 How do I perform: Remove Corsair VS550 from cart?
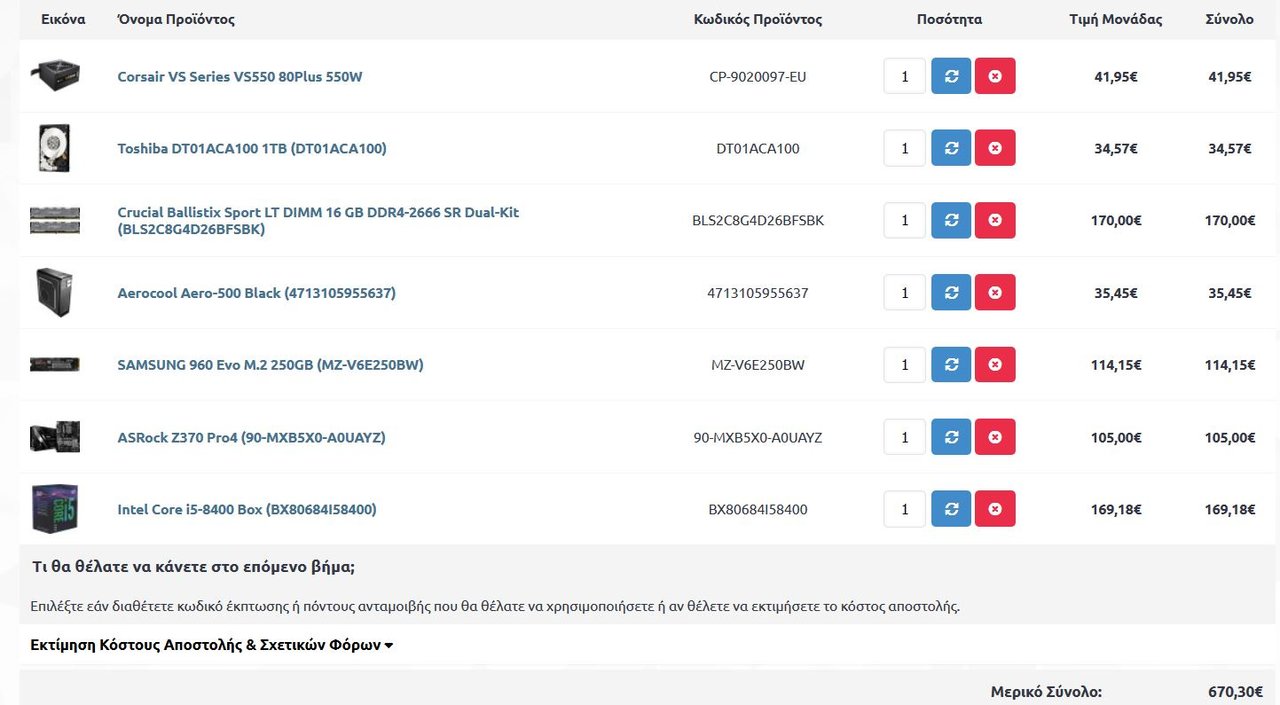(x=995, y=76)
